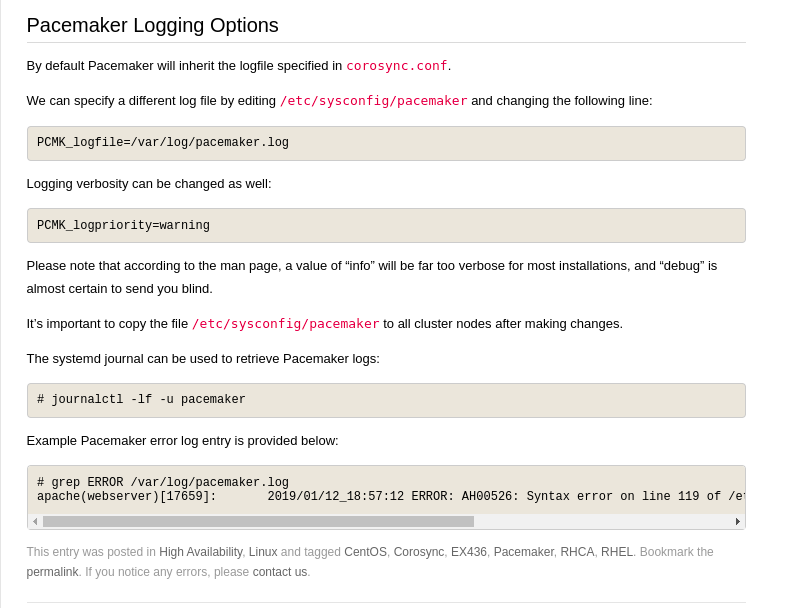This screenshot has width=802, height=608.
Task: Click the Pacemaker Logging Options heading
Action: point(153,25)
